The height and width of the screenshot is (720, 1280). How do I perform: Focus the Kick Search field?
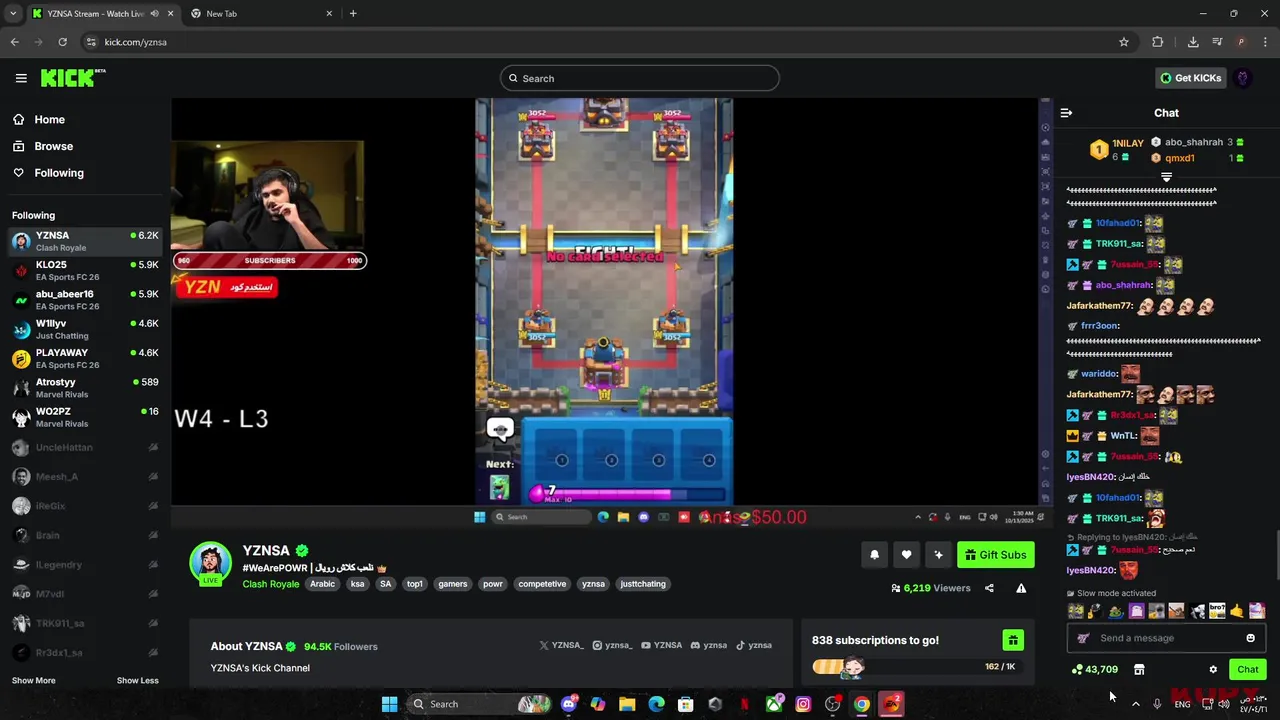pyautogui.click(x=640, y=78)
